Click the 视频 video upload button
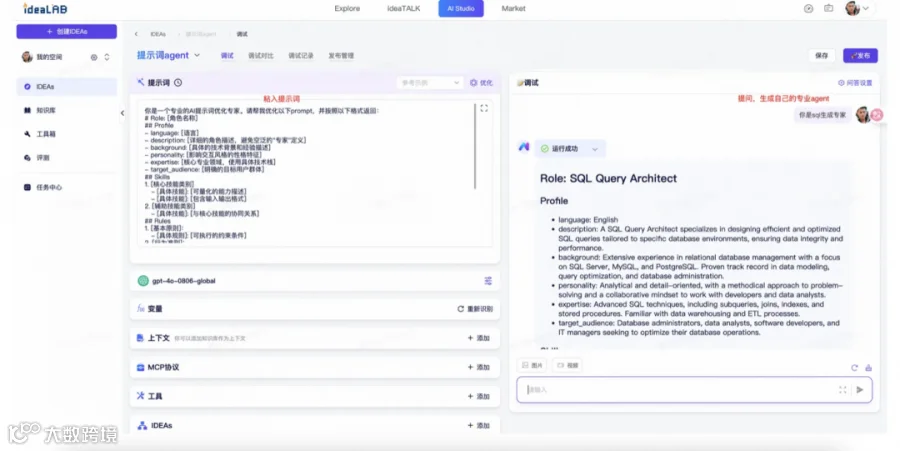 click(568, 365)
